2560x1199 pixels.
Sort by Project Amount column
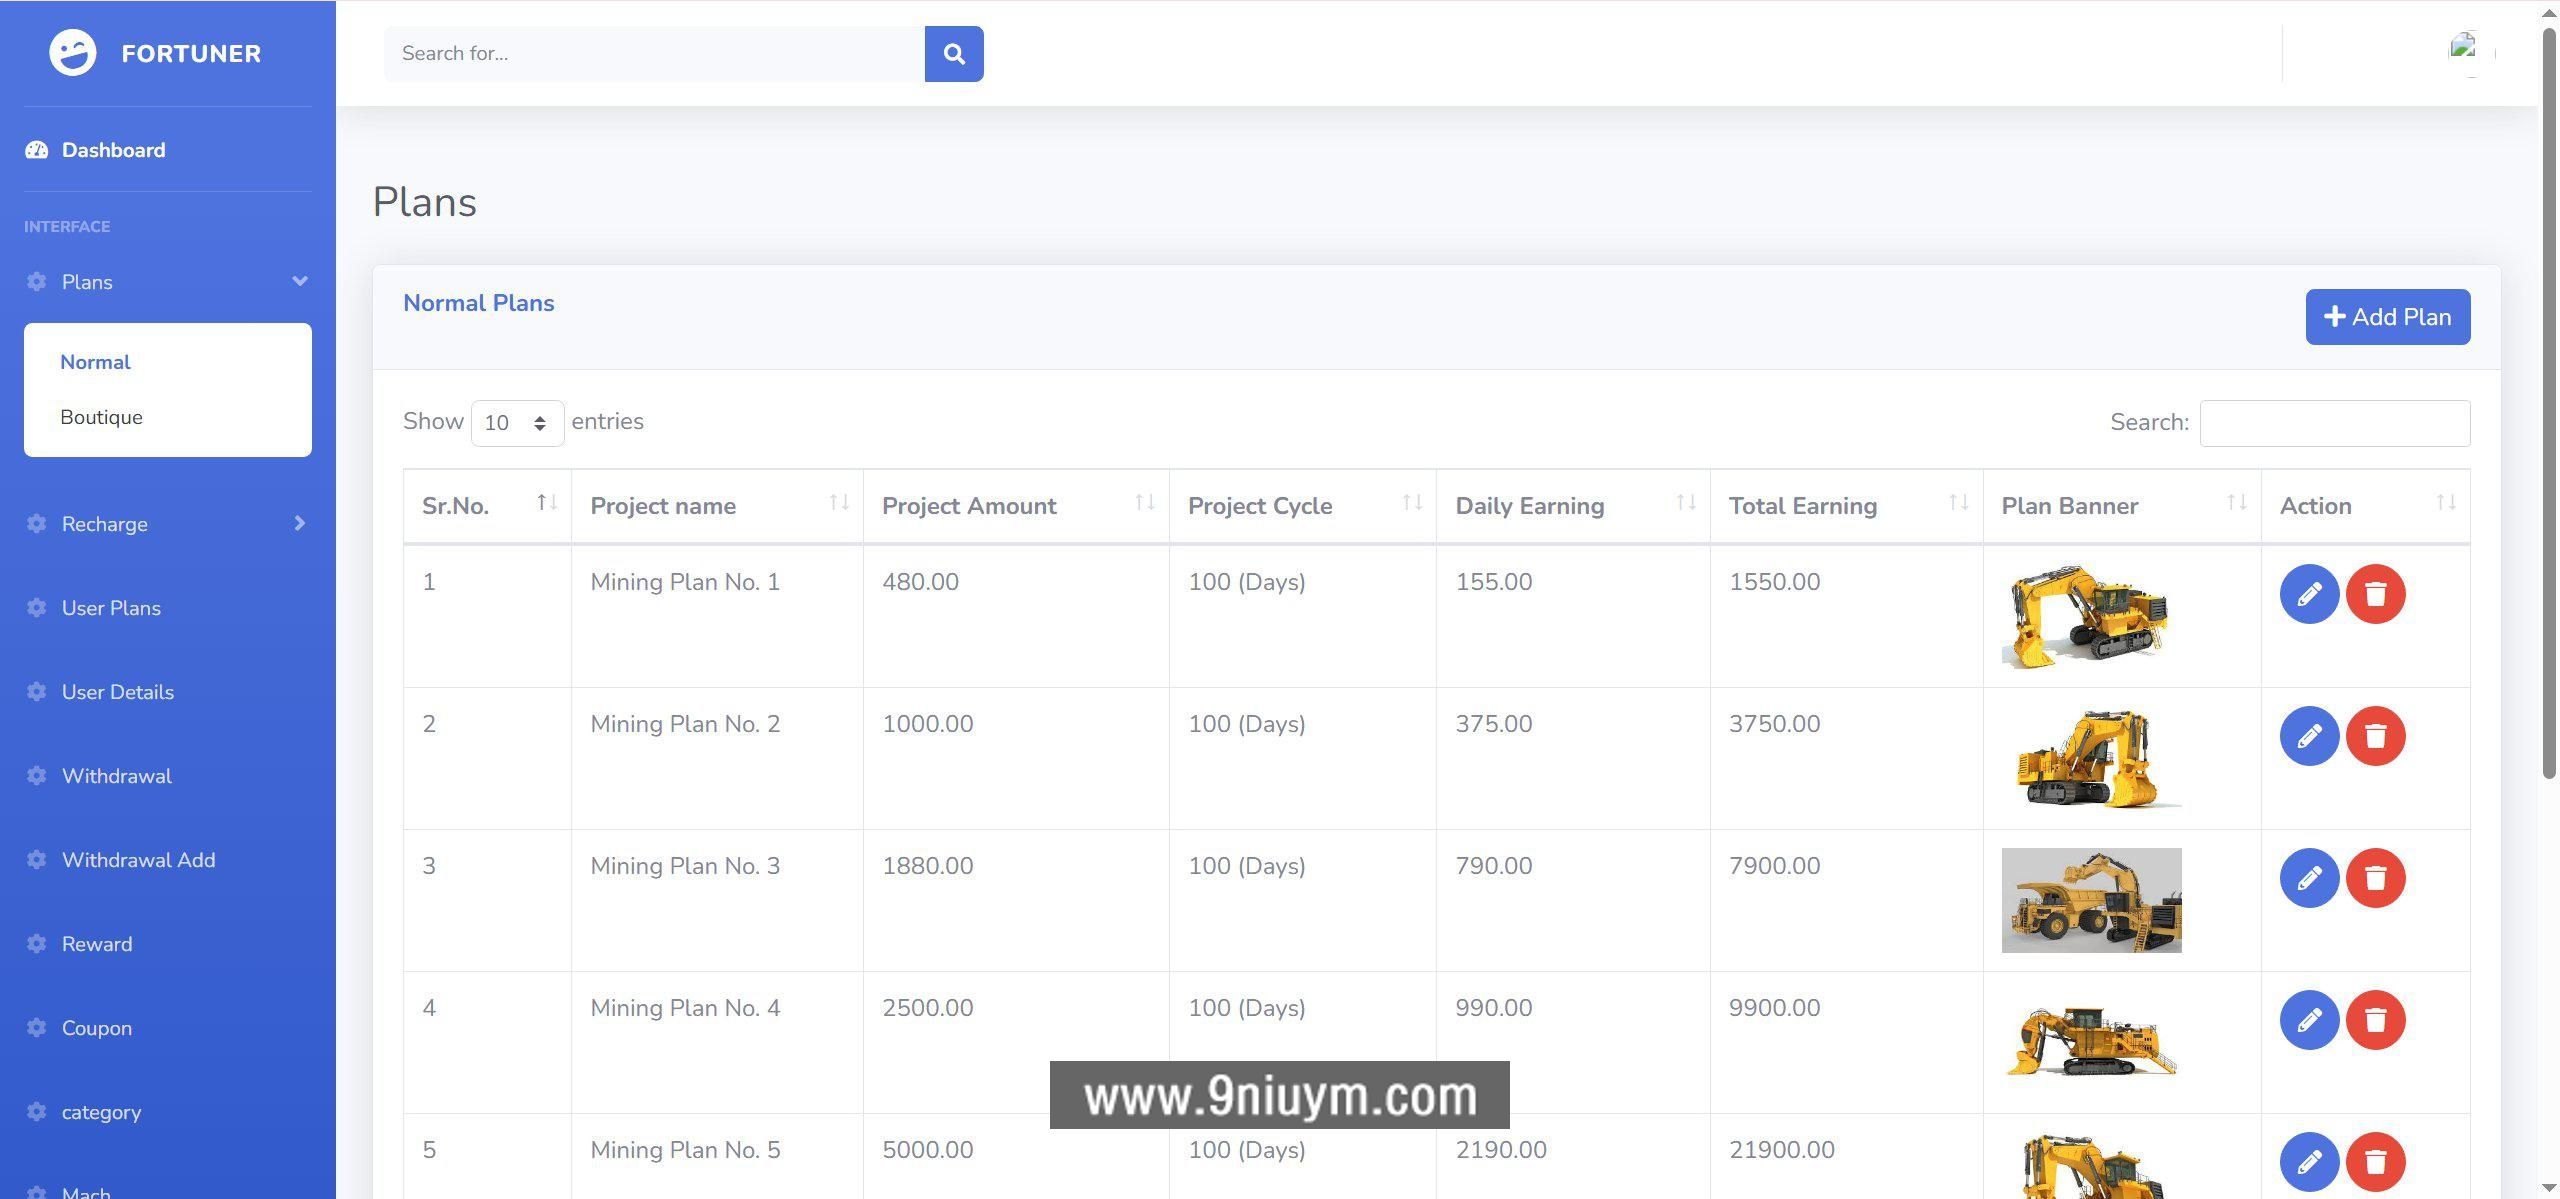pos(1015,506)
